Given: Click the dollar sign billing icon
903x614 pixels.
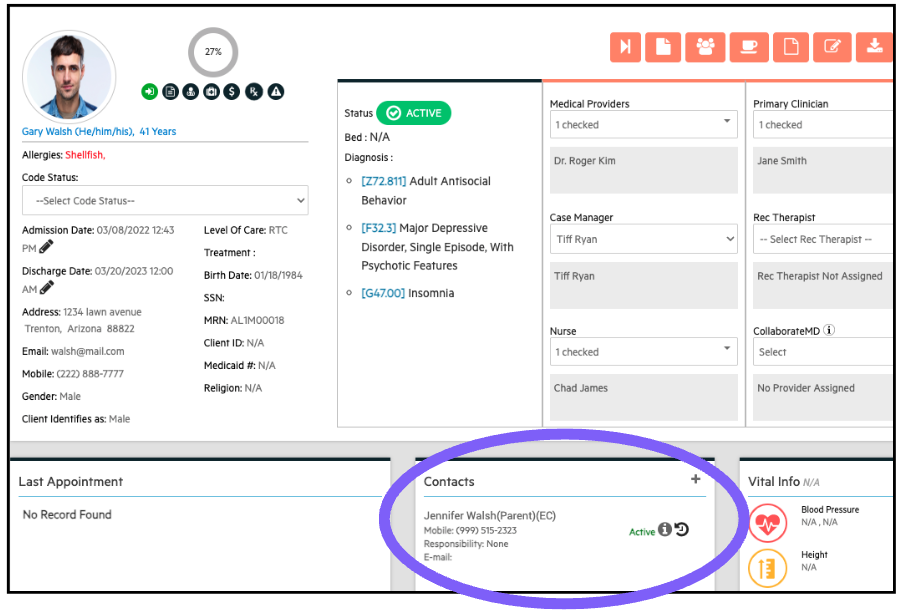Looking at the screenshot, I should [233, 92].
